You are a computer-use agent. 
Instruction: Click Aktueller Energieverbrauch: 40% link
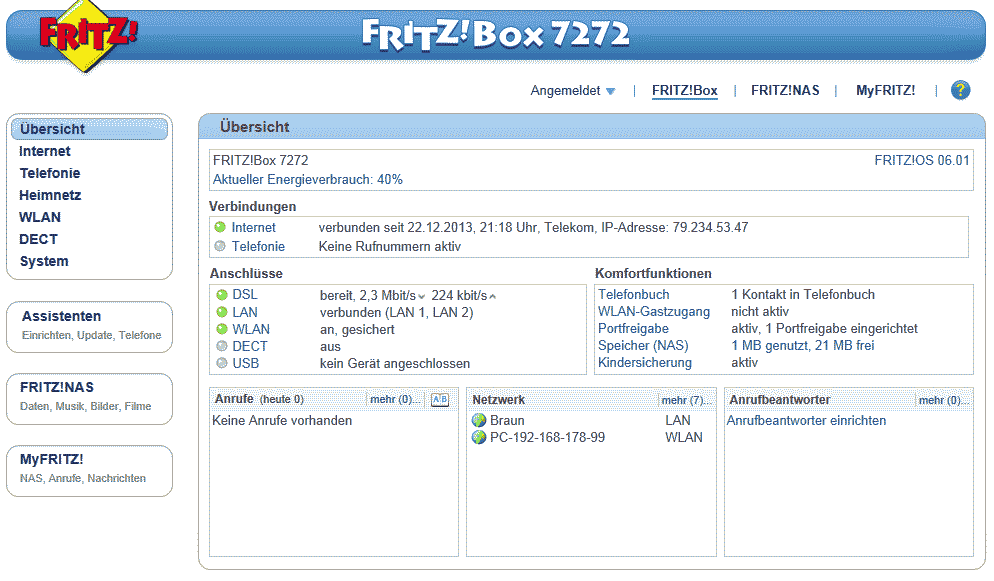click(307, 179)
